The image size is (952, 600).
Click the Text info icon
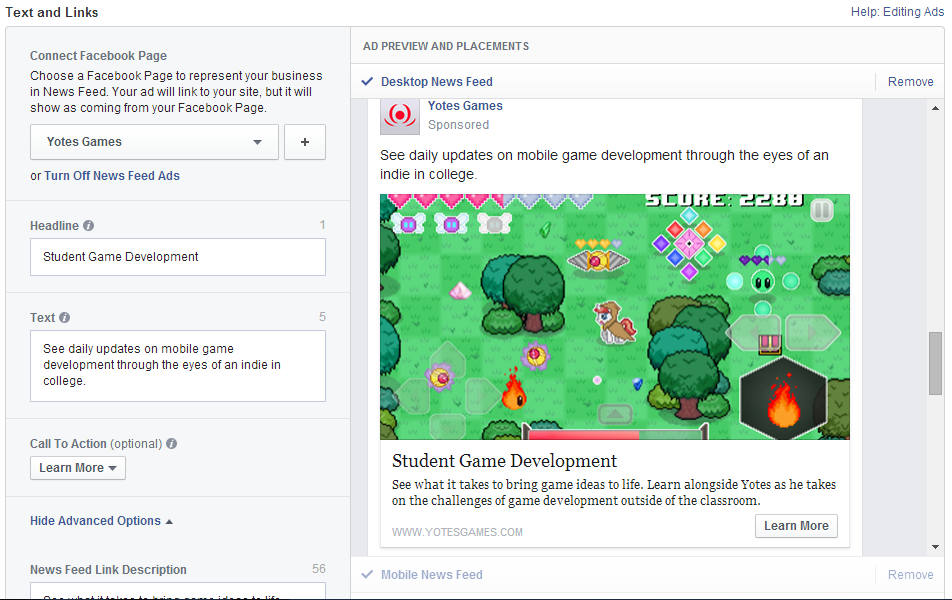coord(65,317)
